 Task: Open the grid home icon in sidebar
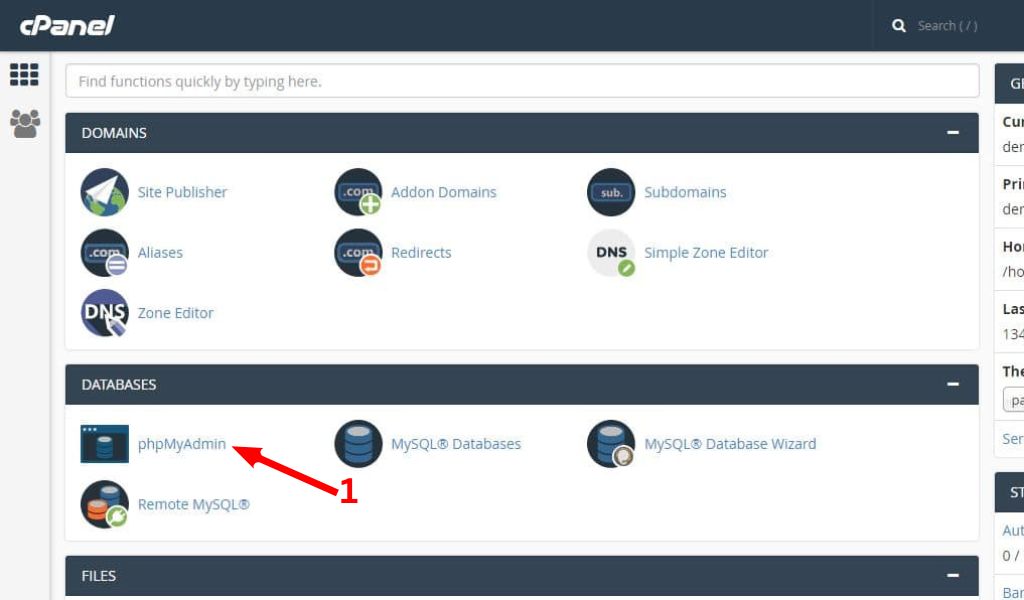click(24, 74)
